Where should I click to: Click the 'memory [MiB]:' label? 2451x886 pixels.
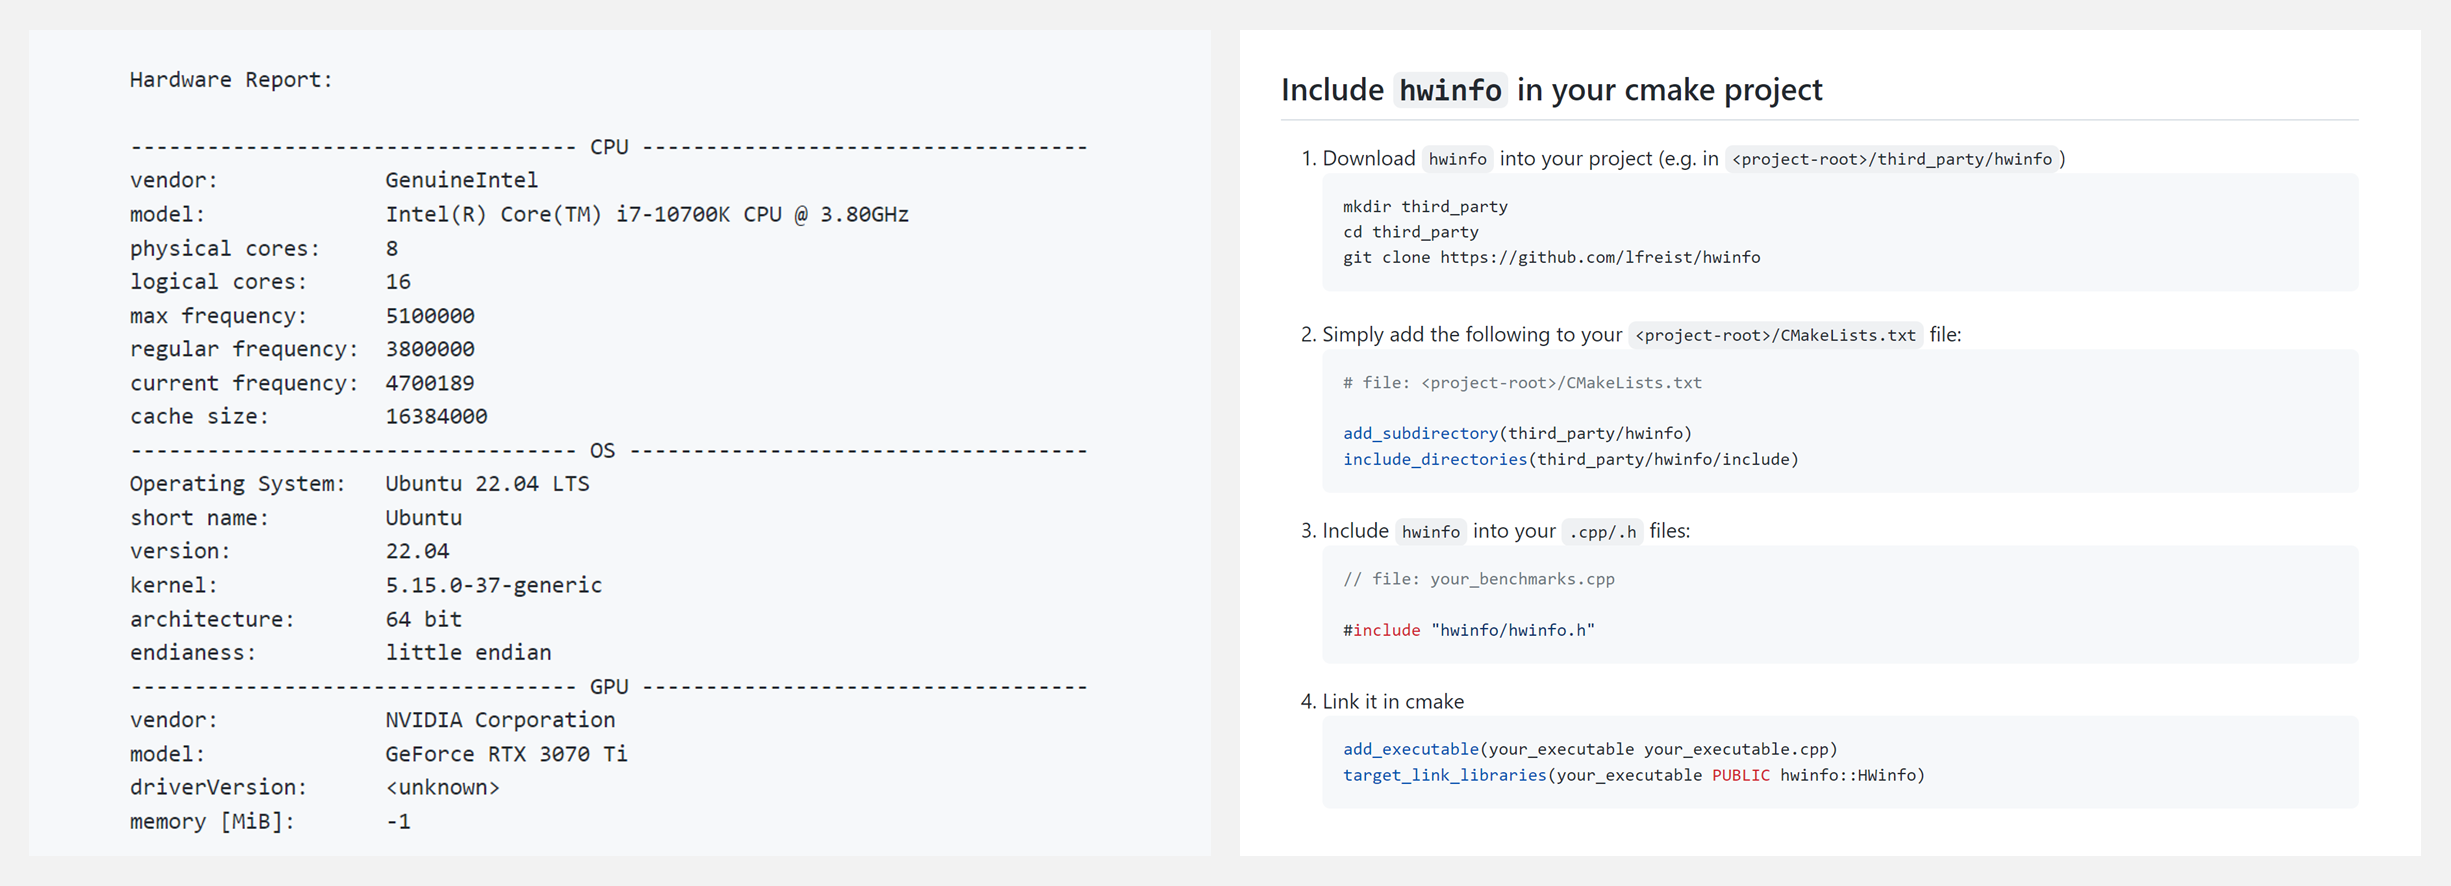tap(212, 821)
